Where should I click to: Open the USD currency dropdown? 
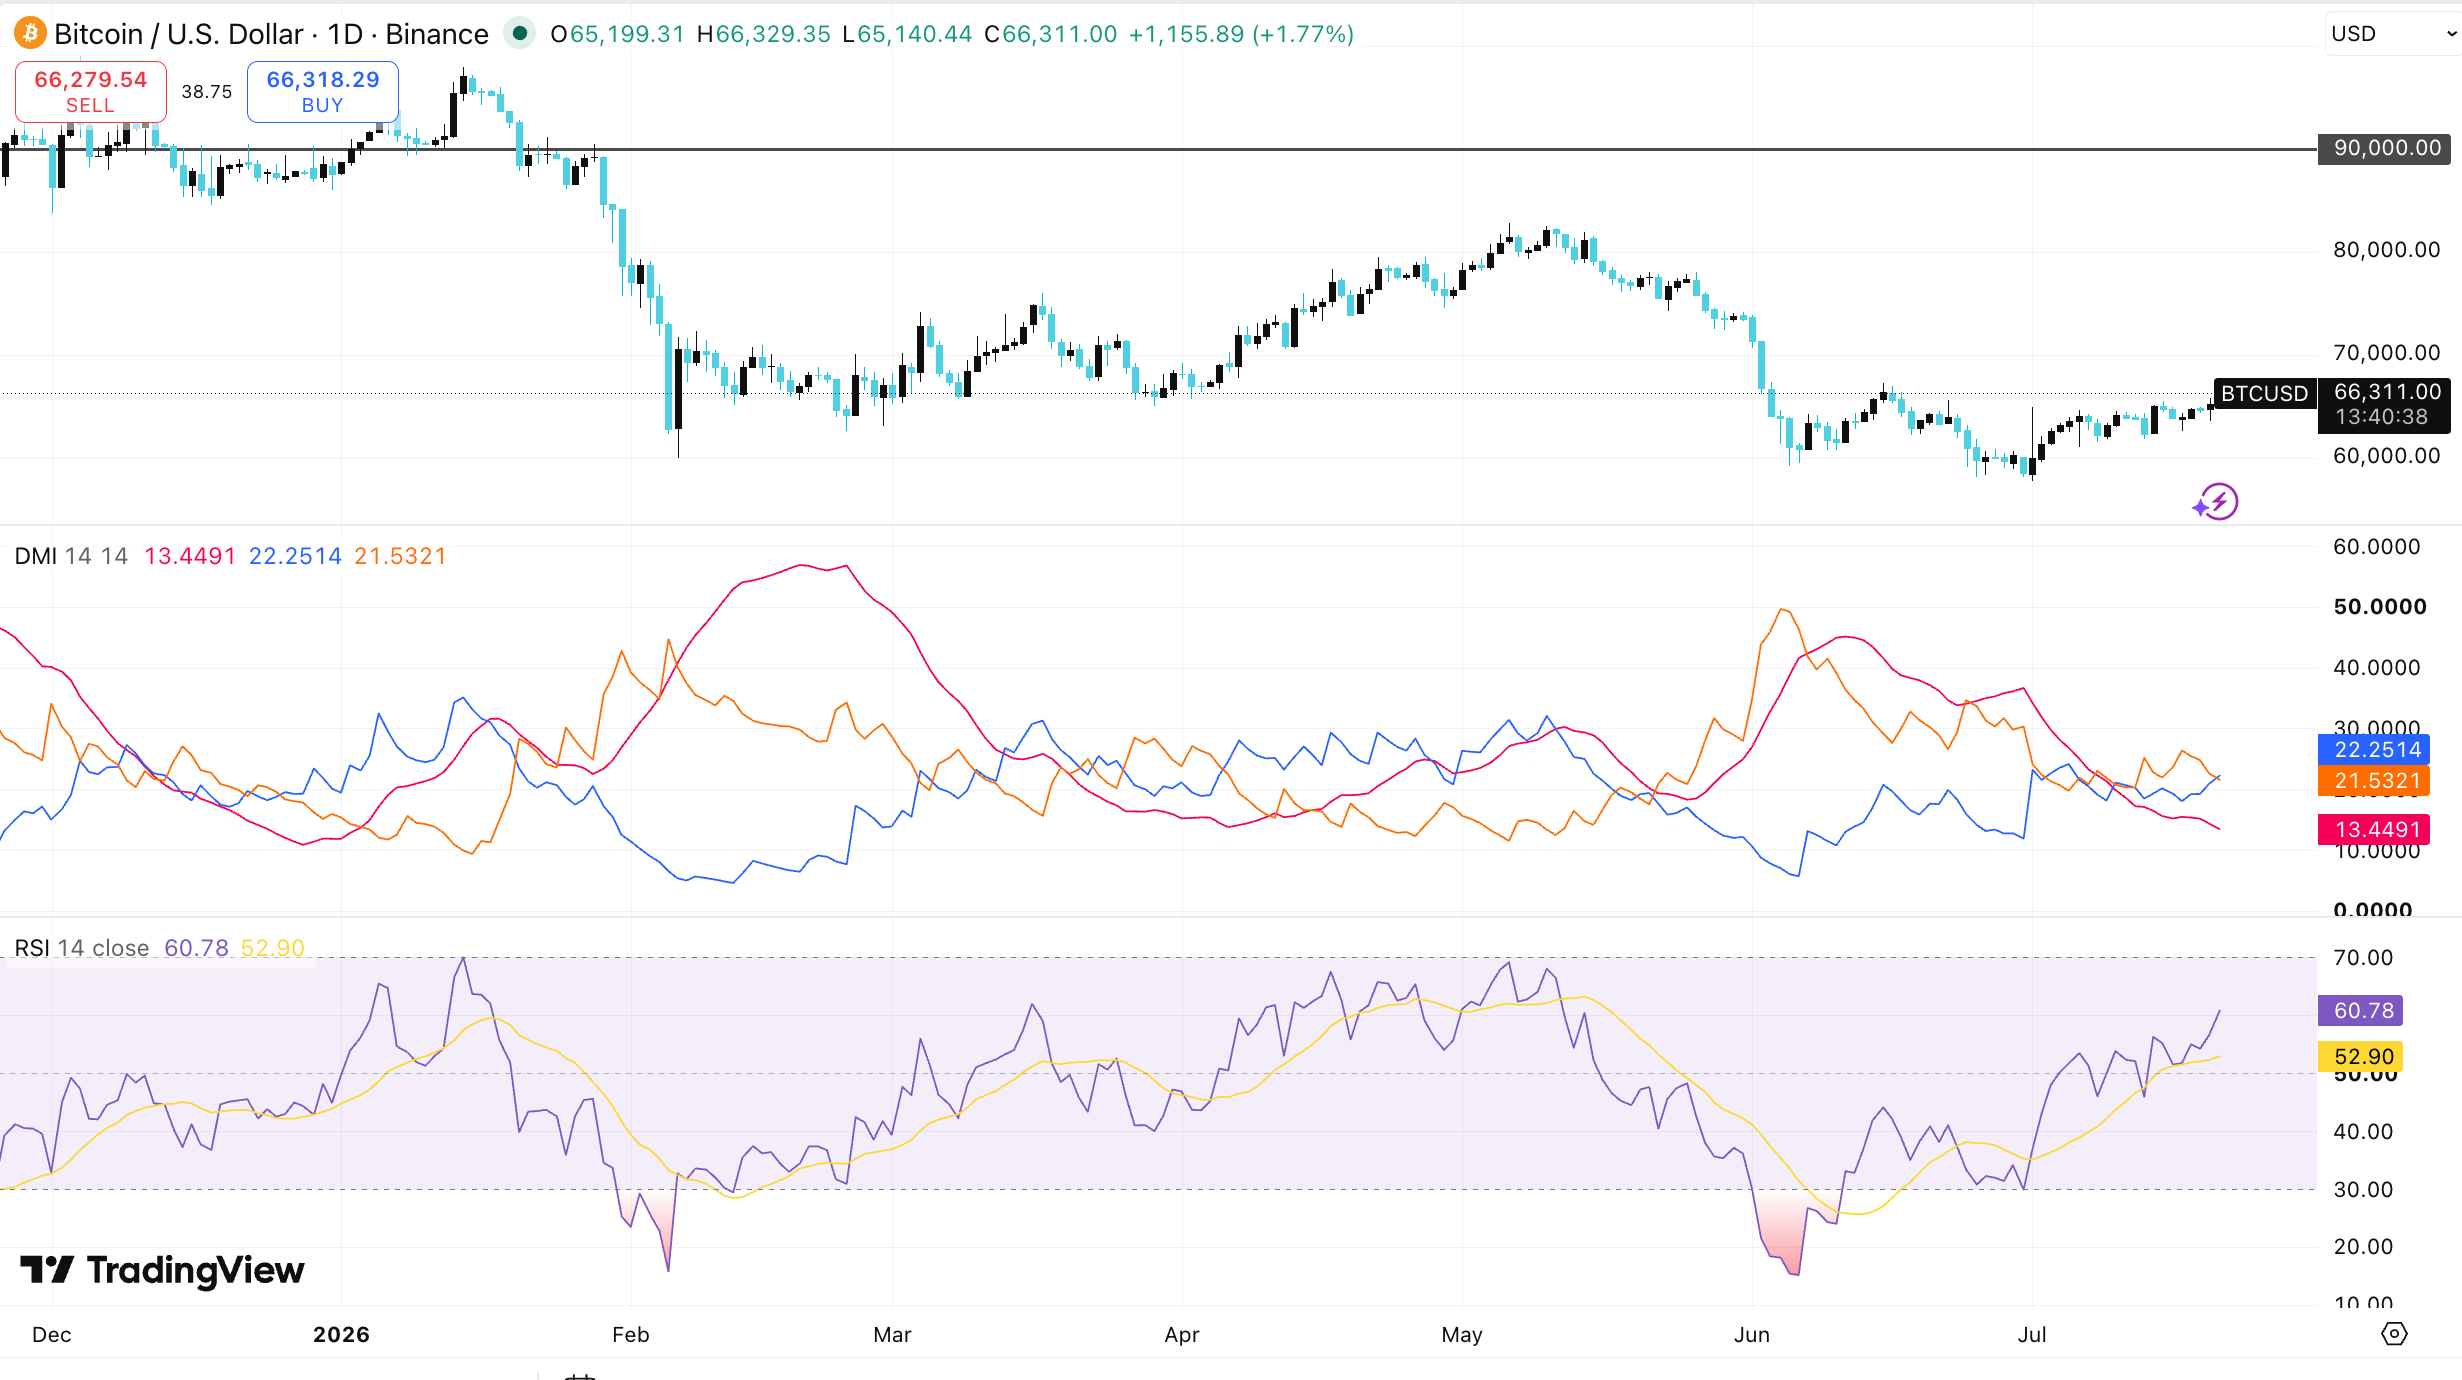point(2394,34)
